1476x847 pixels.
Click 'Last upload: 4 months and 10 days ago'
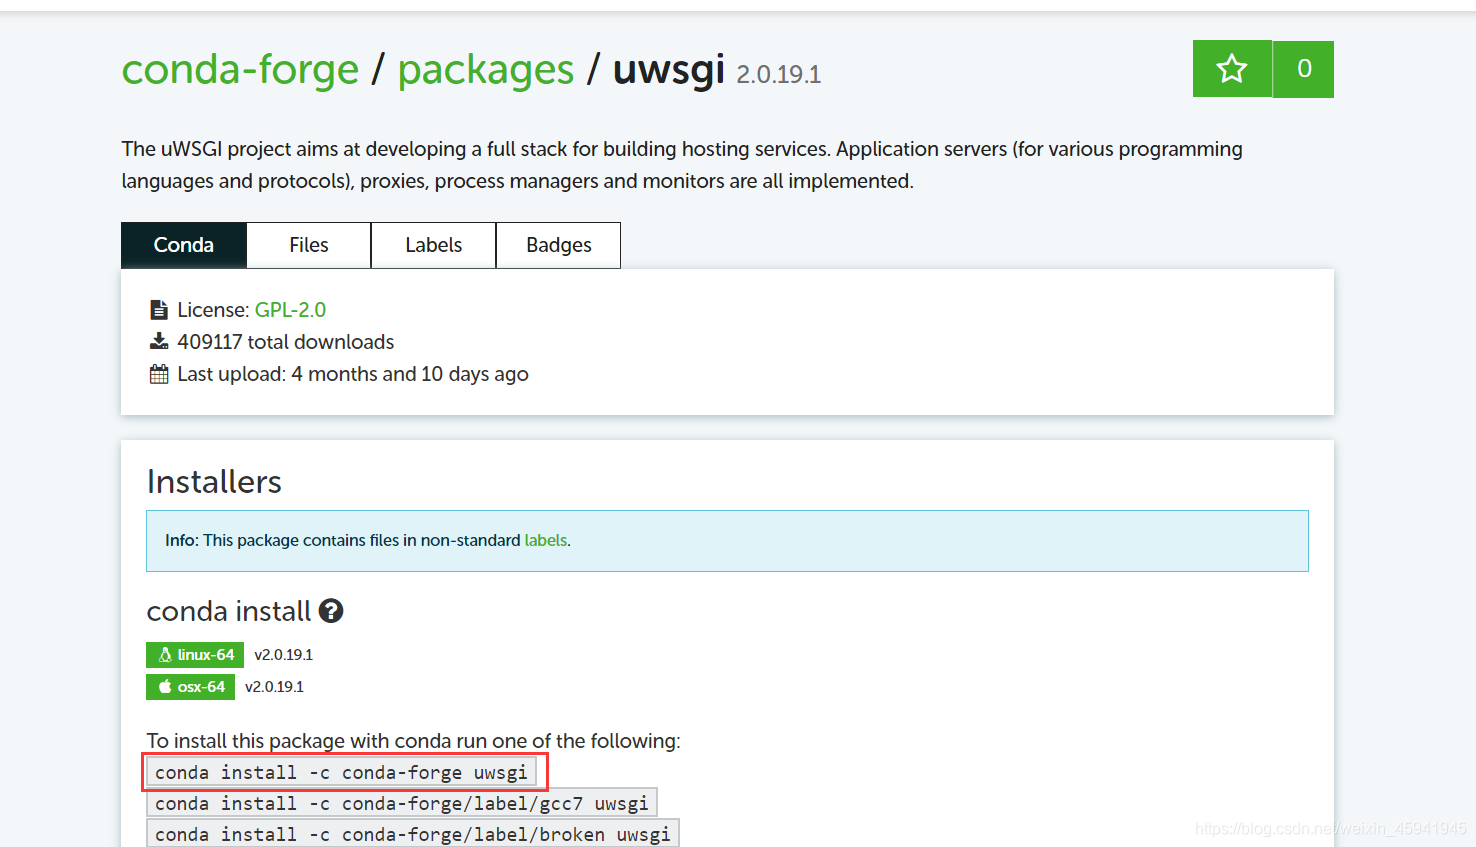[353, 374]
